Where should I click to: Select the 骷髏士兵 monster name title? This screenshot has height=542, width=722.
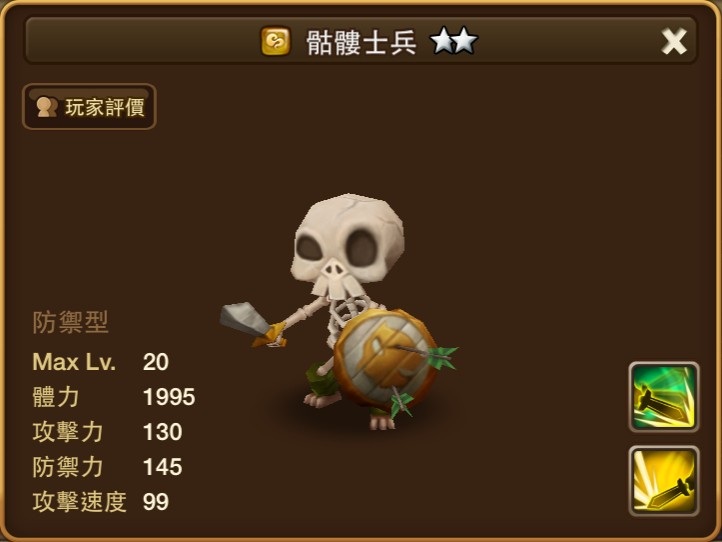click(x=361, y=42)
